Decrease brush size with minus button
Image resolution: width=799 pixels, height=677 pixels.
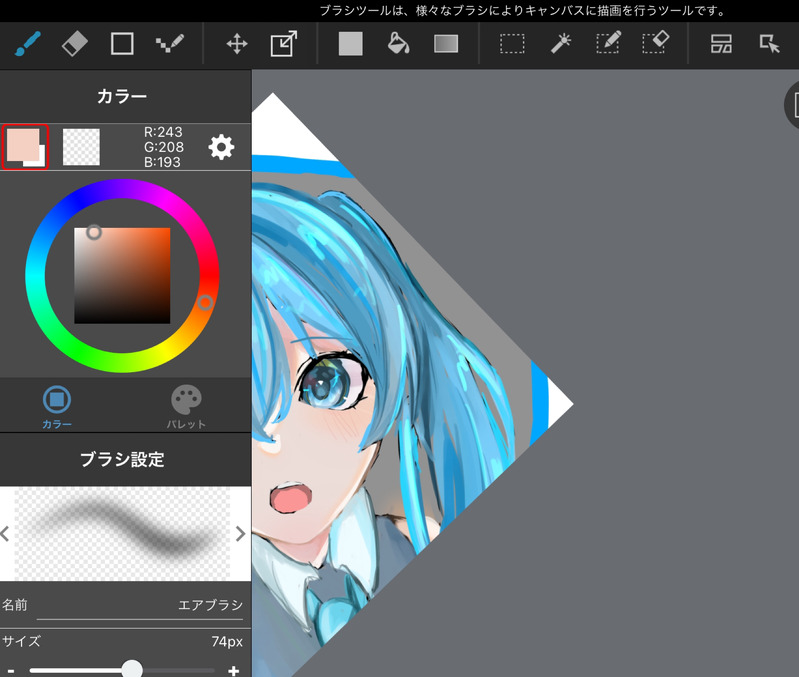(11, 671)
